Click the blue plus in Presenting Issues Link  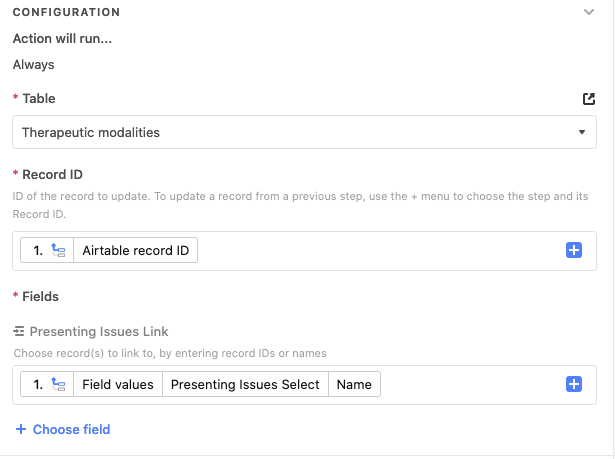tap(573, 384)
